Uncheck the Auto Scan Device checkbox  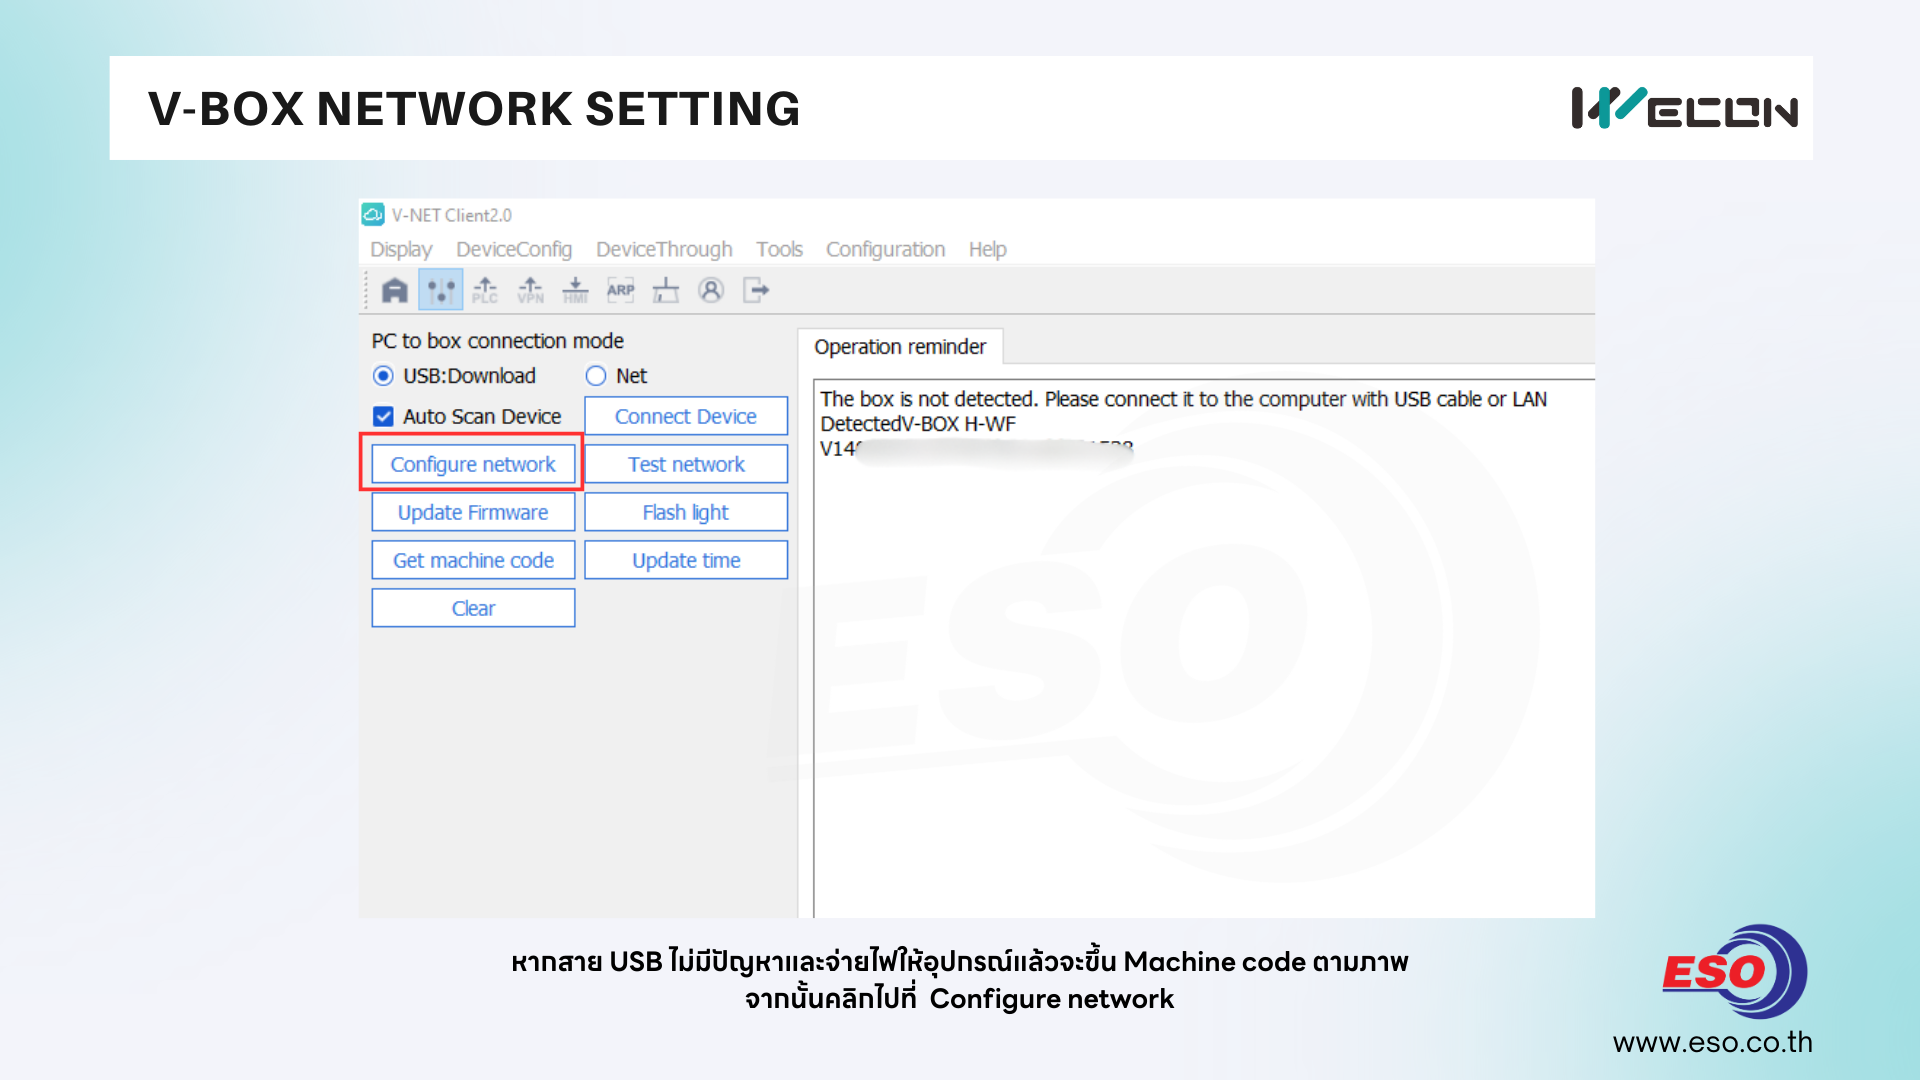point(383,416)
